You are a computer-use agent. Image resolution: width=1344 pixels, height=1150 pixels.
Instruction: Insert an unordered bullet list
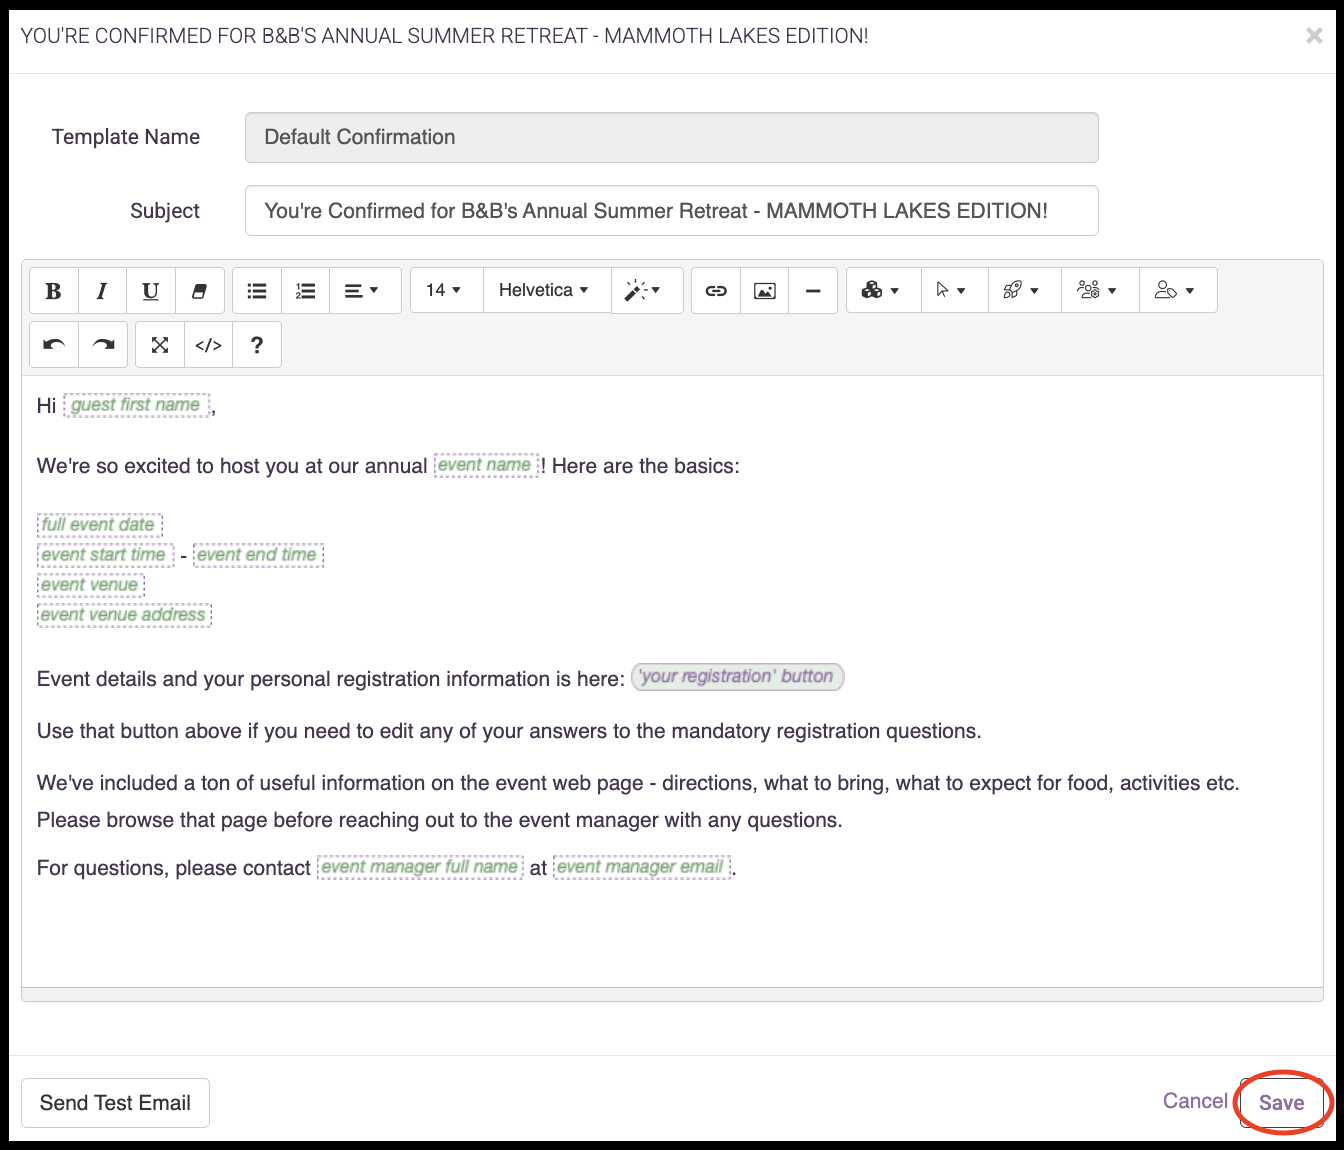click(257, 291)
